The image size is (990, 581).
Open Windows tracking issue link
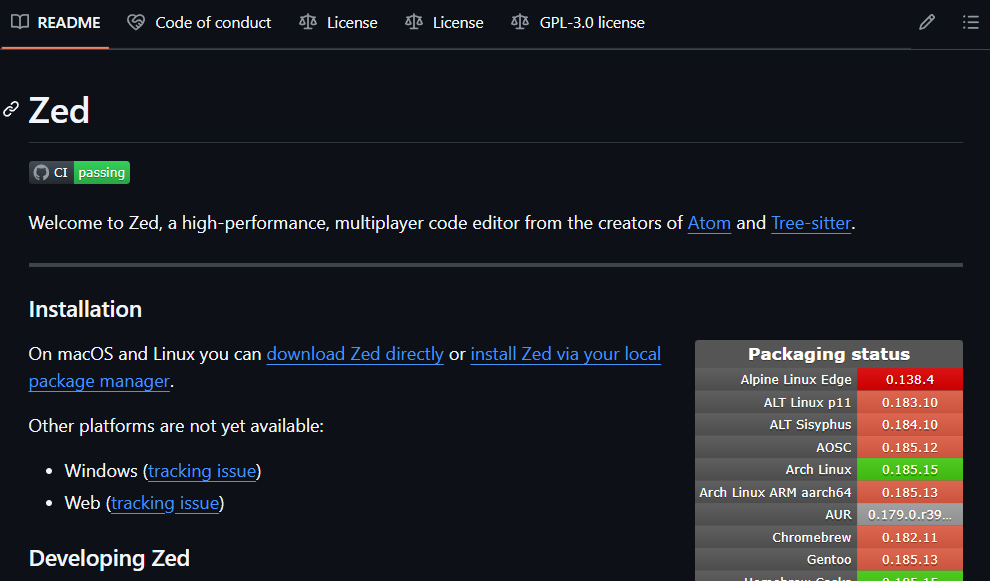pos(202,471)
